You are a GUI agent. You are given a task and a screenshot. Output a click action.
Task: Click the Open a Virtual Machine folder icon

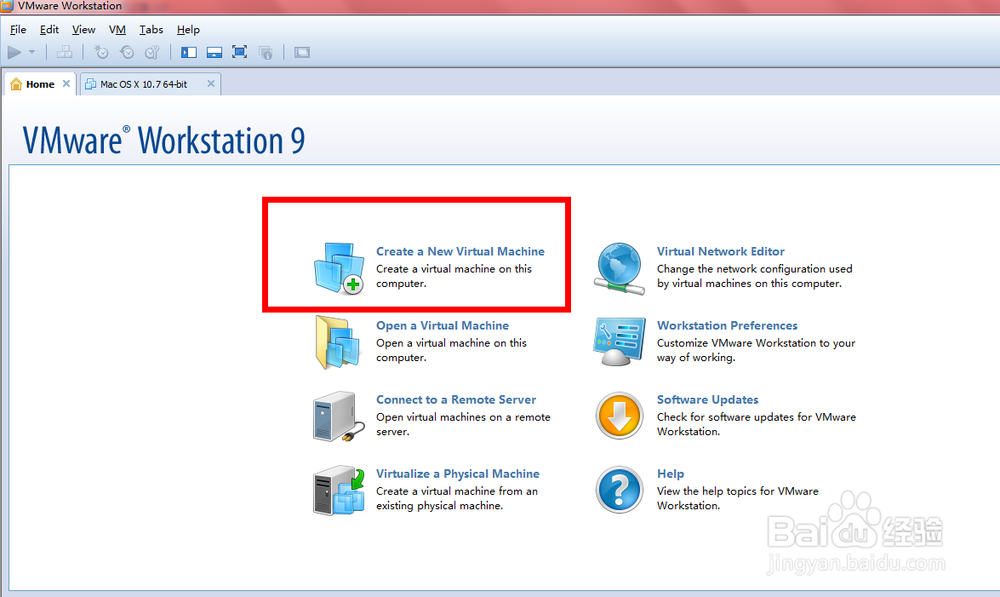[x=339, y=343]
